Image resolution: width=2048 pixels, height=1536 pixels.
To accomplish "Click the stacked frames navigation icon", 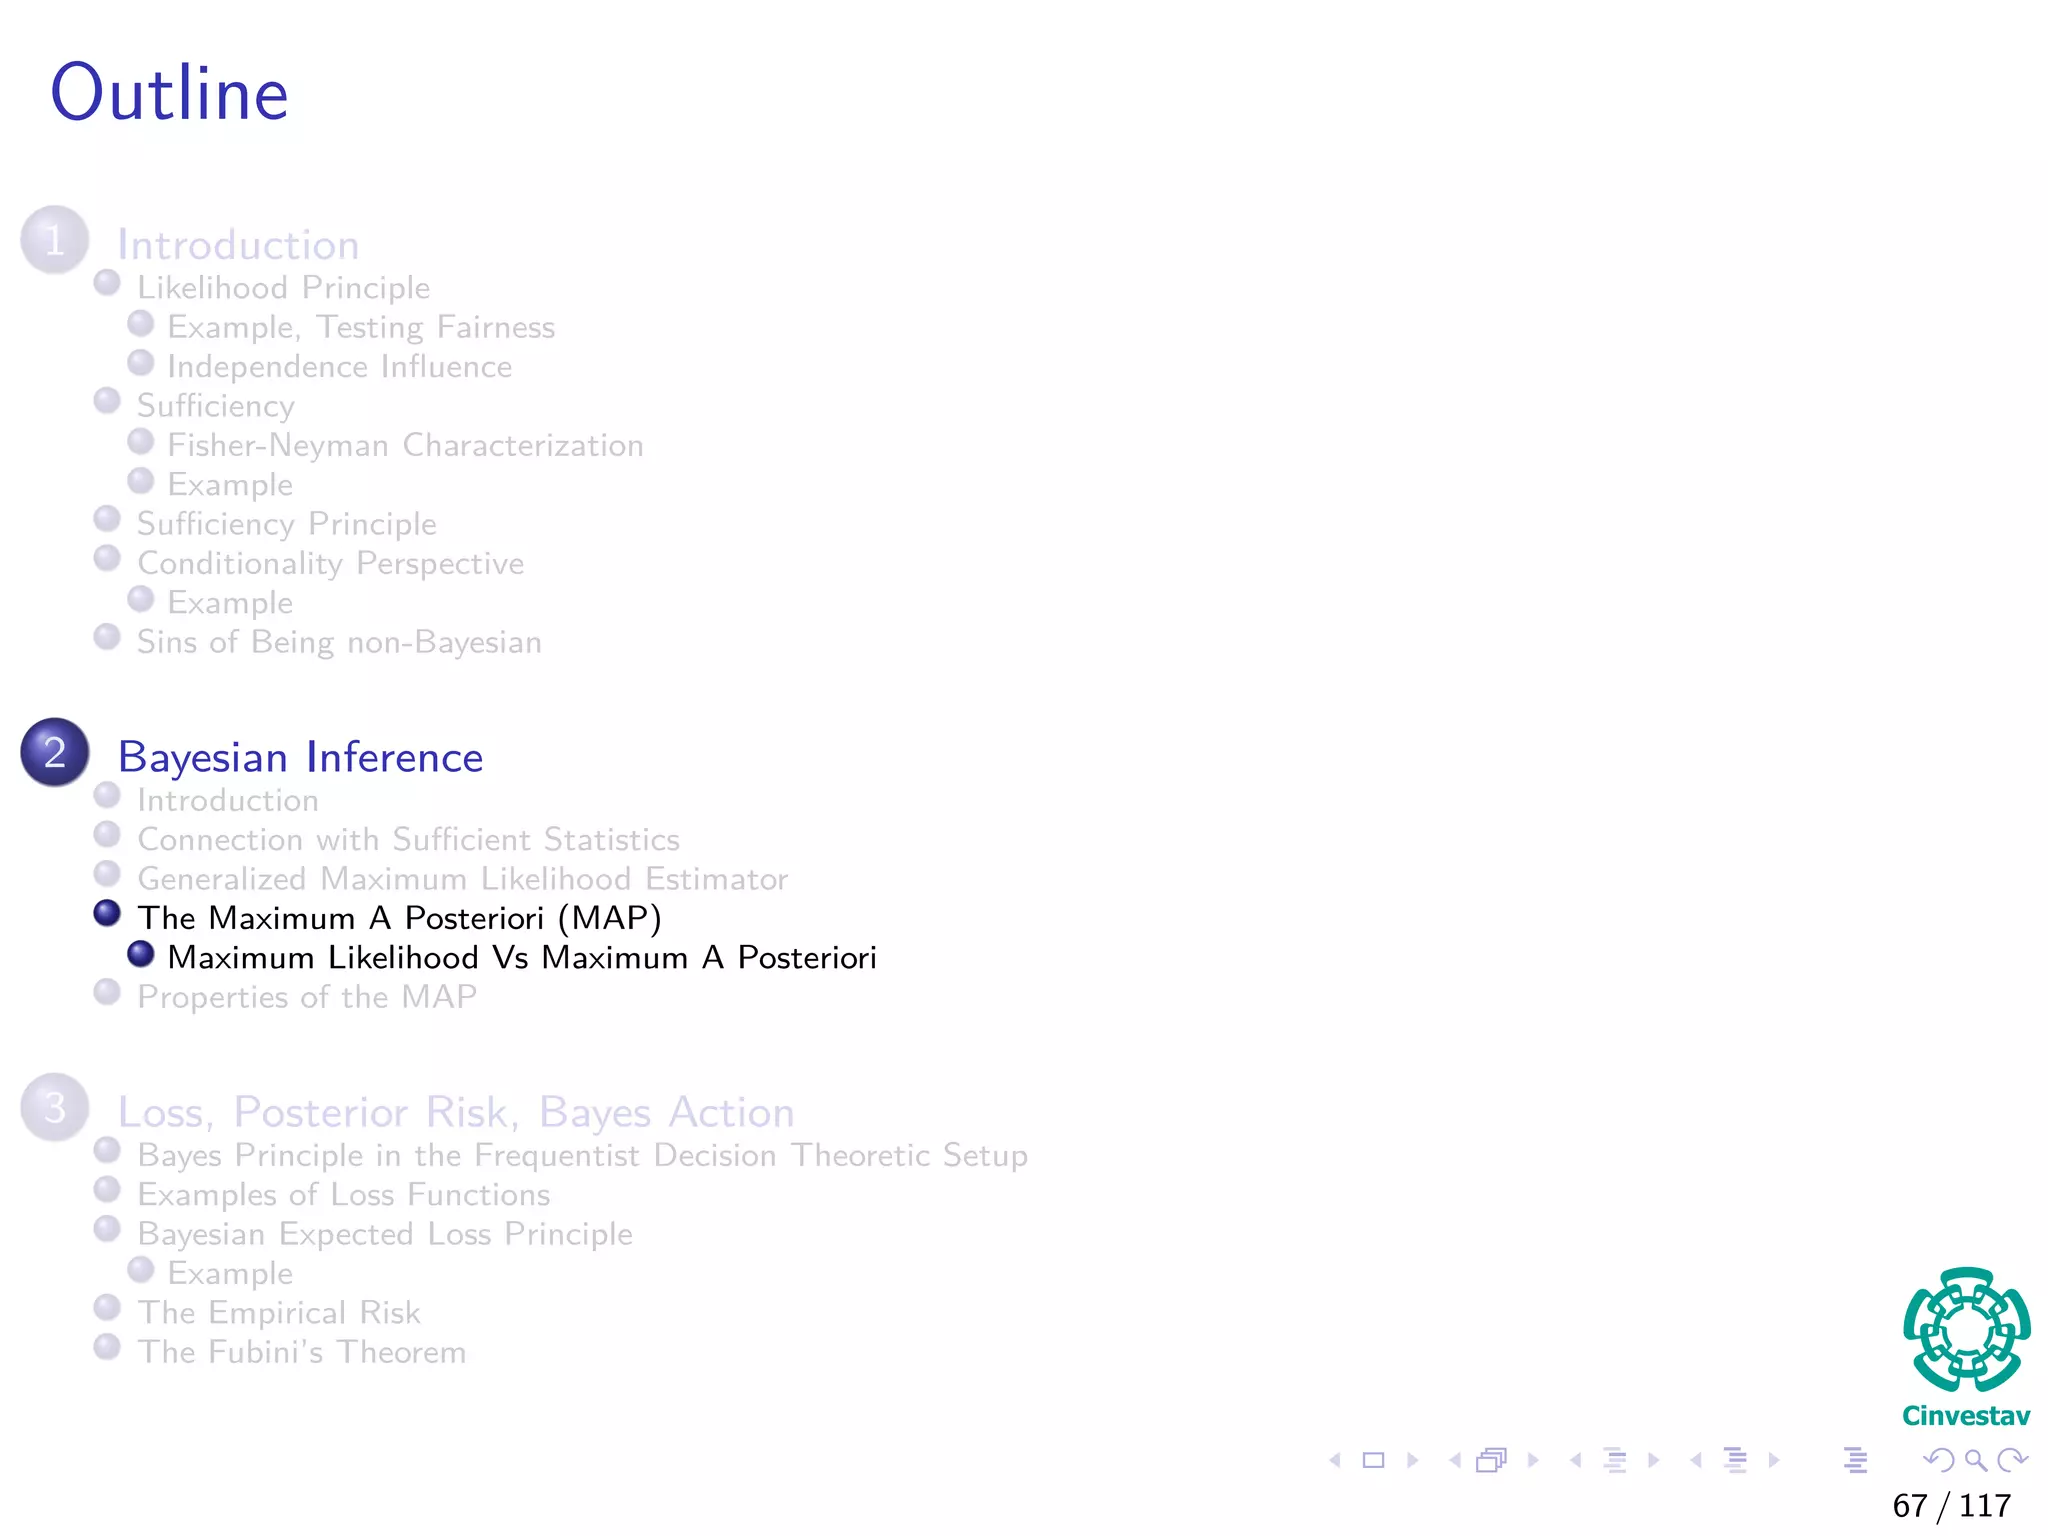I will (1491, 1461).
